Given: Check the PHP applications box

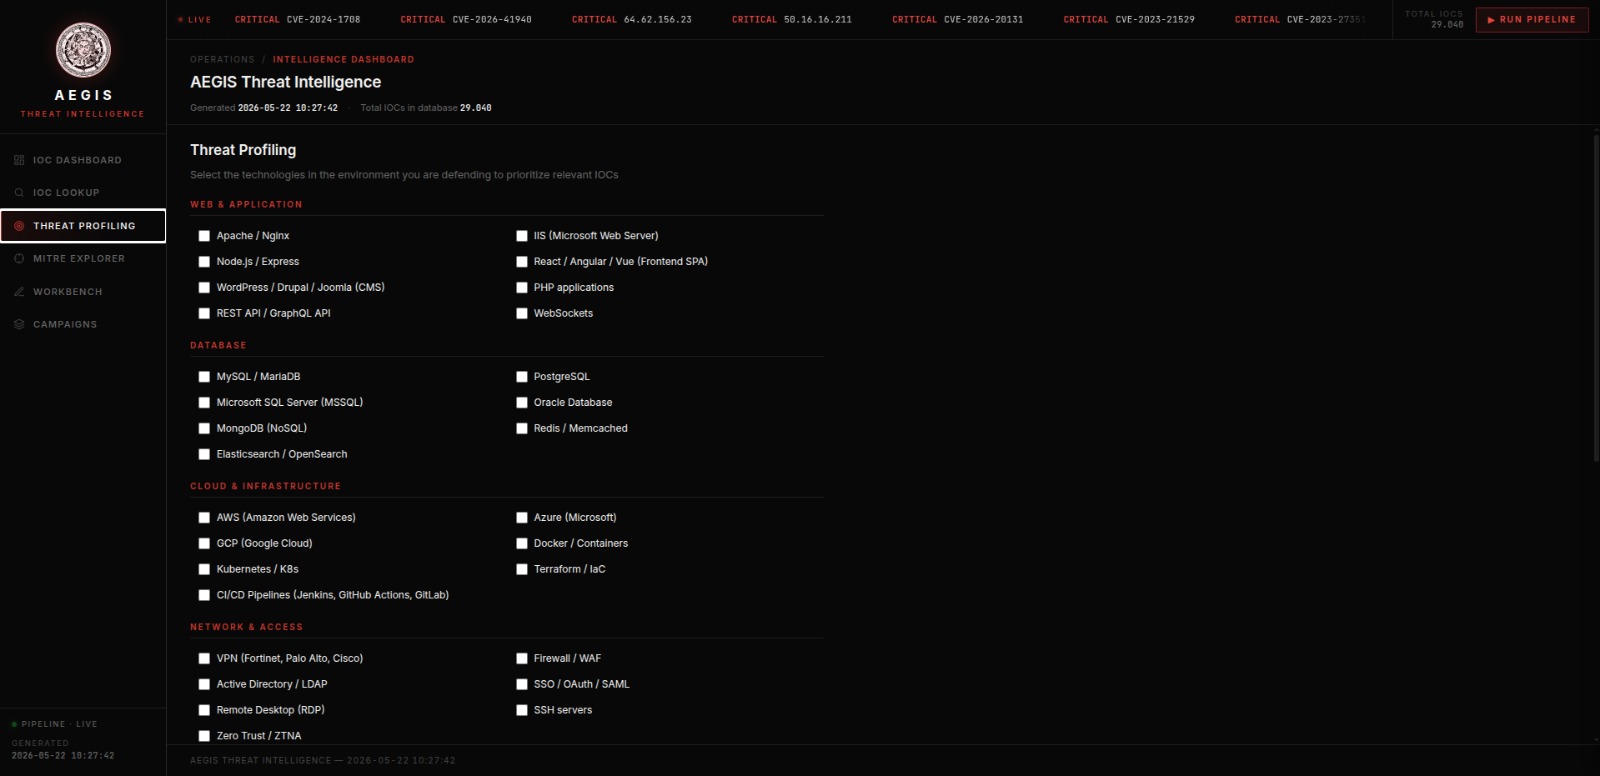Looking at the screenshot, I should (x=521, y=288).
